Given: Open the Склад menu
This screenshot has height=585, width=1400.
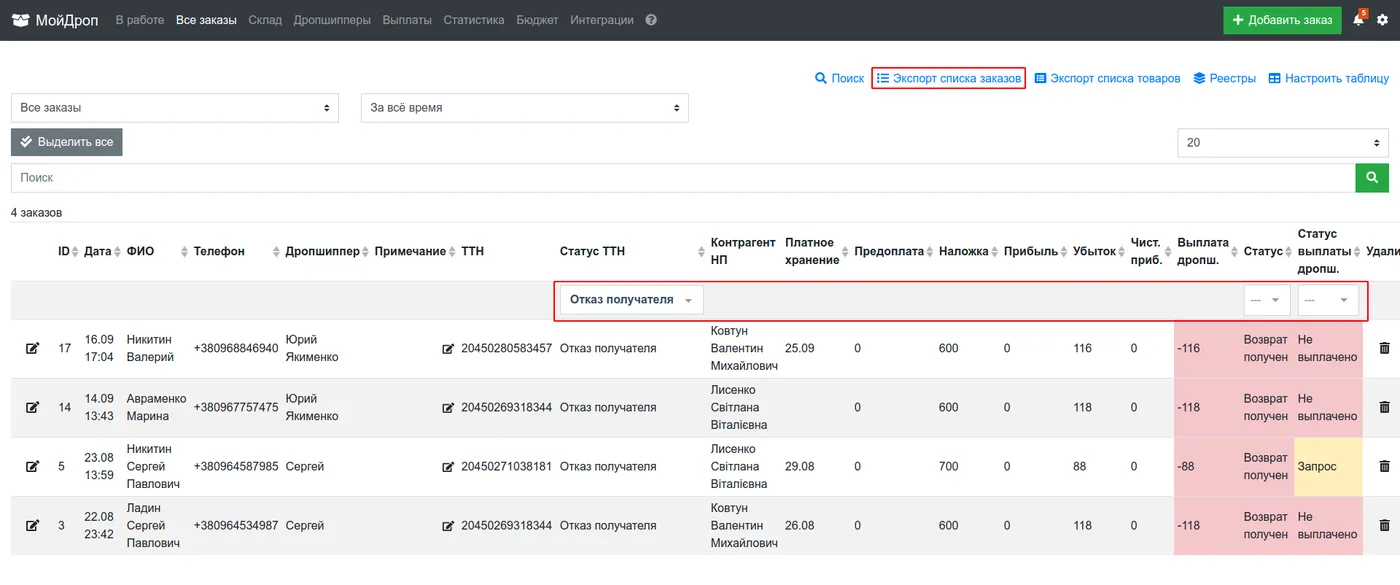Looking at the screenshot, I should (265, 20).
